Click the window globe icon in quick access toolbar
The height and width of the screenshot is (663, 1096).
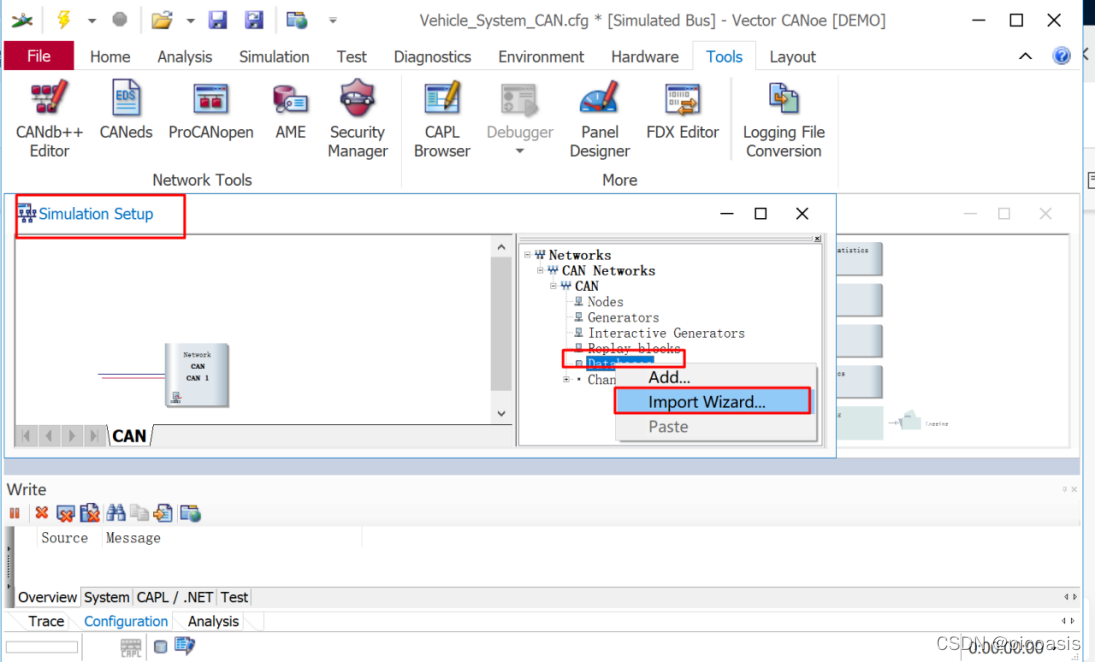[296, 20]
